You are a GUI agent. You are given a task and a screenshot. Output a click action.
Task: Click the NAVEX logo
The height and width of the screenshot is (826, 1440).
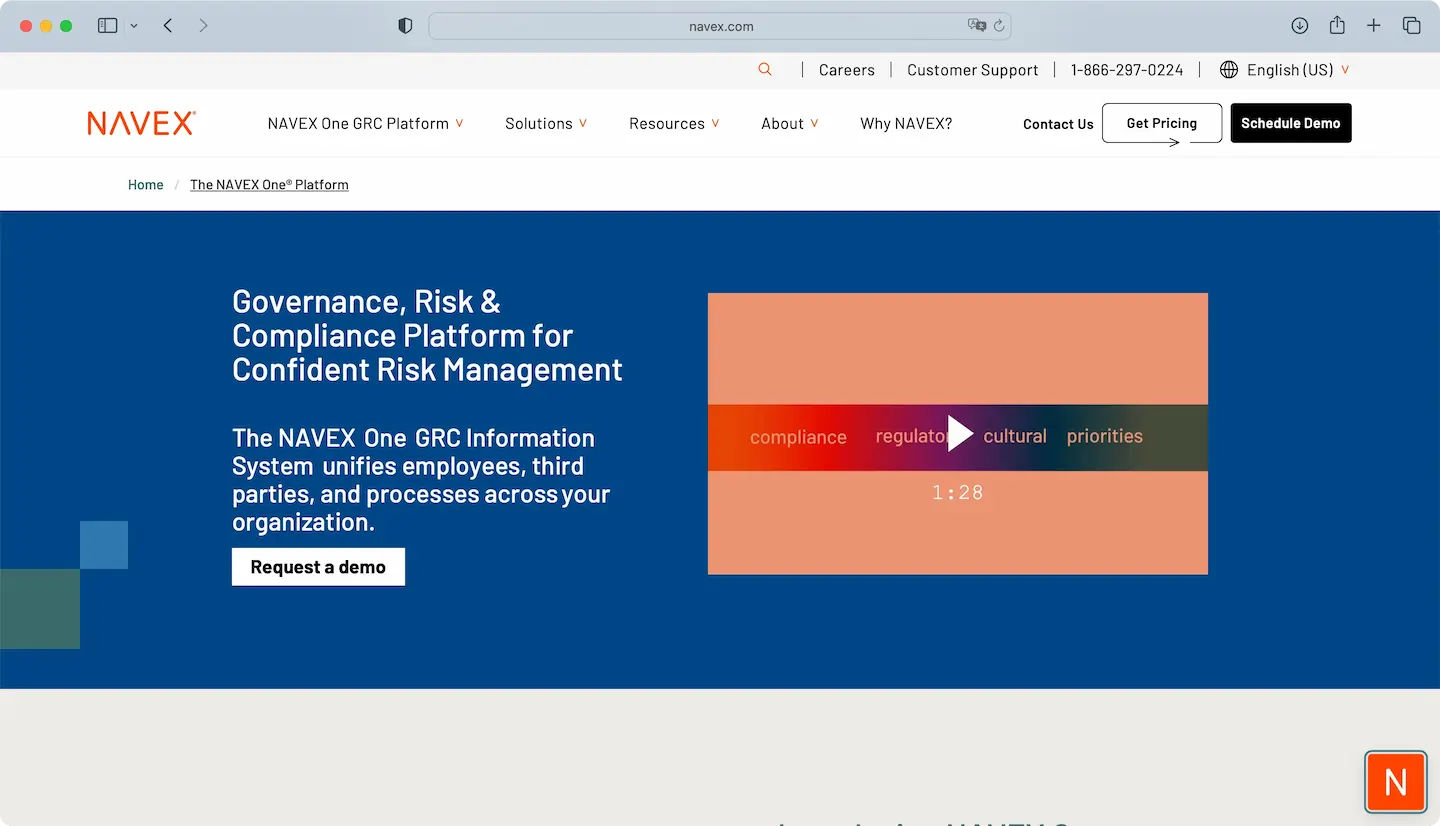click(x=141, y=123)
